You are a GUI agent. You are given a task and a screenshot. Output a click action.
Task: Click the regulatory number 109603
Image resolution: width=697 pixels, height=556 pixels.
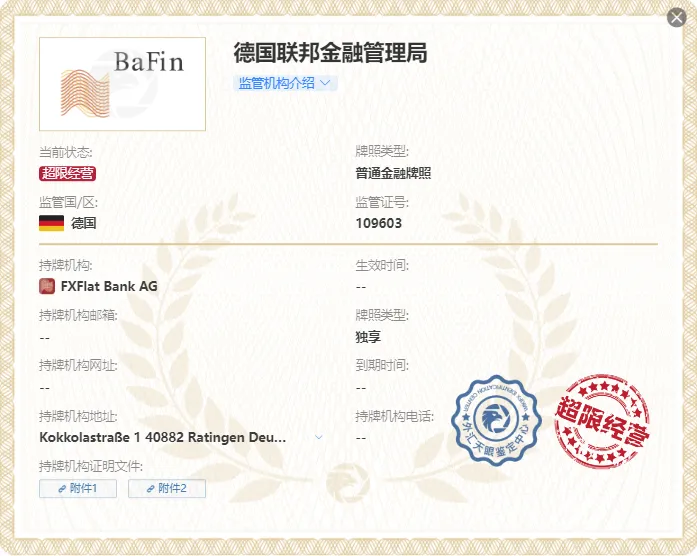point(379,223)
